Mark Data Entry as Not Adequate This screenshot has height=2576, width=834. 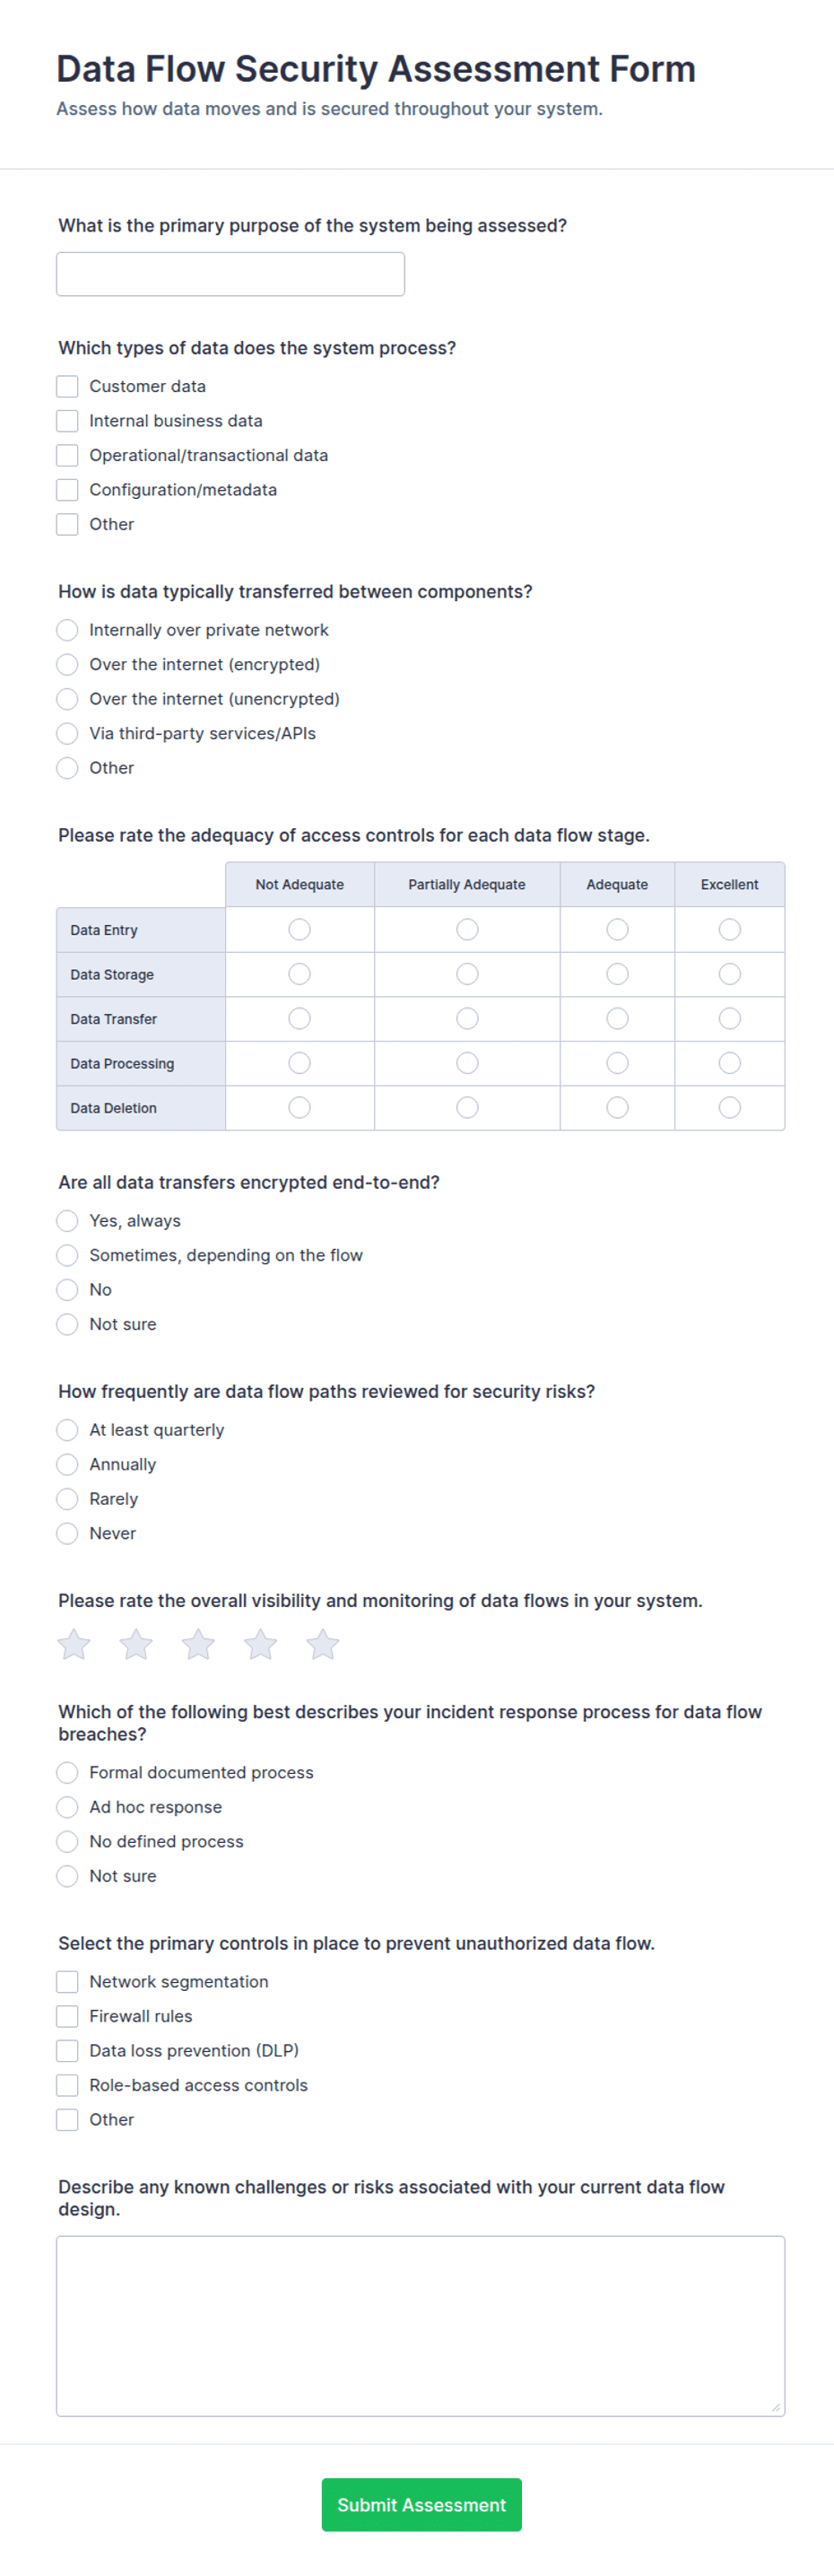pyautogui.click(x=299, y=930)
